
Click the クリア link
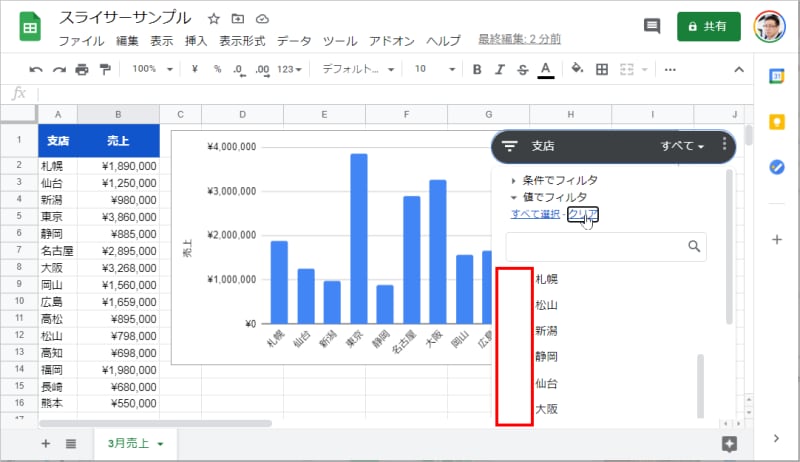tap(583, 214)
